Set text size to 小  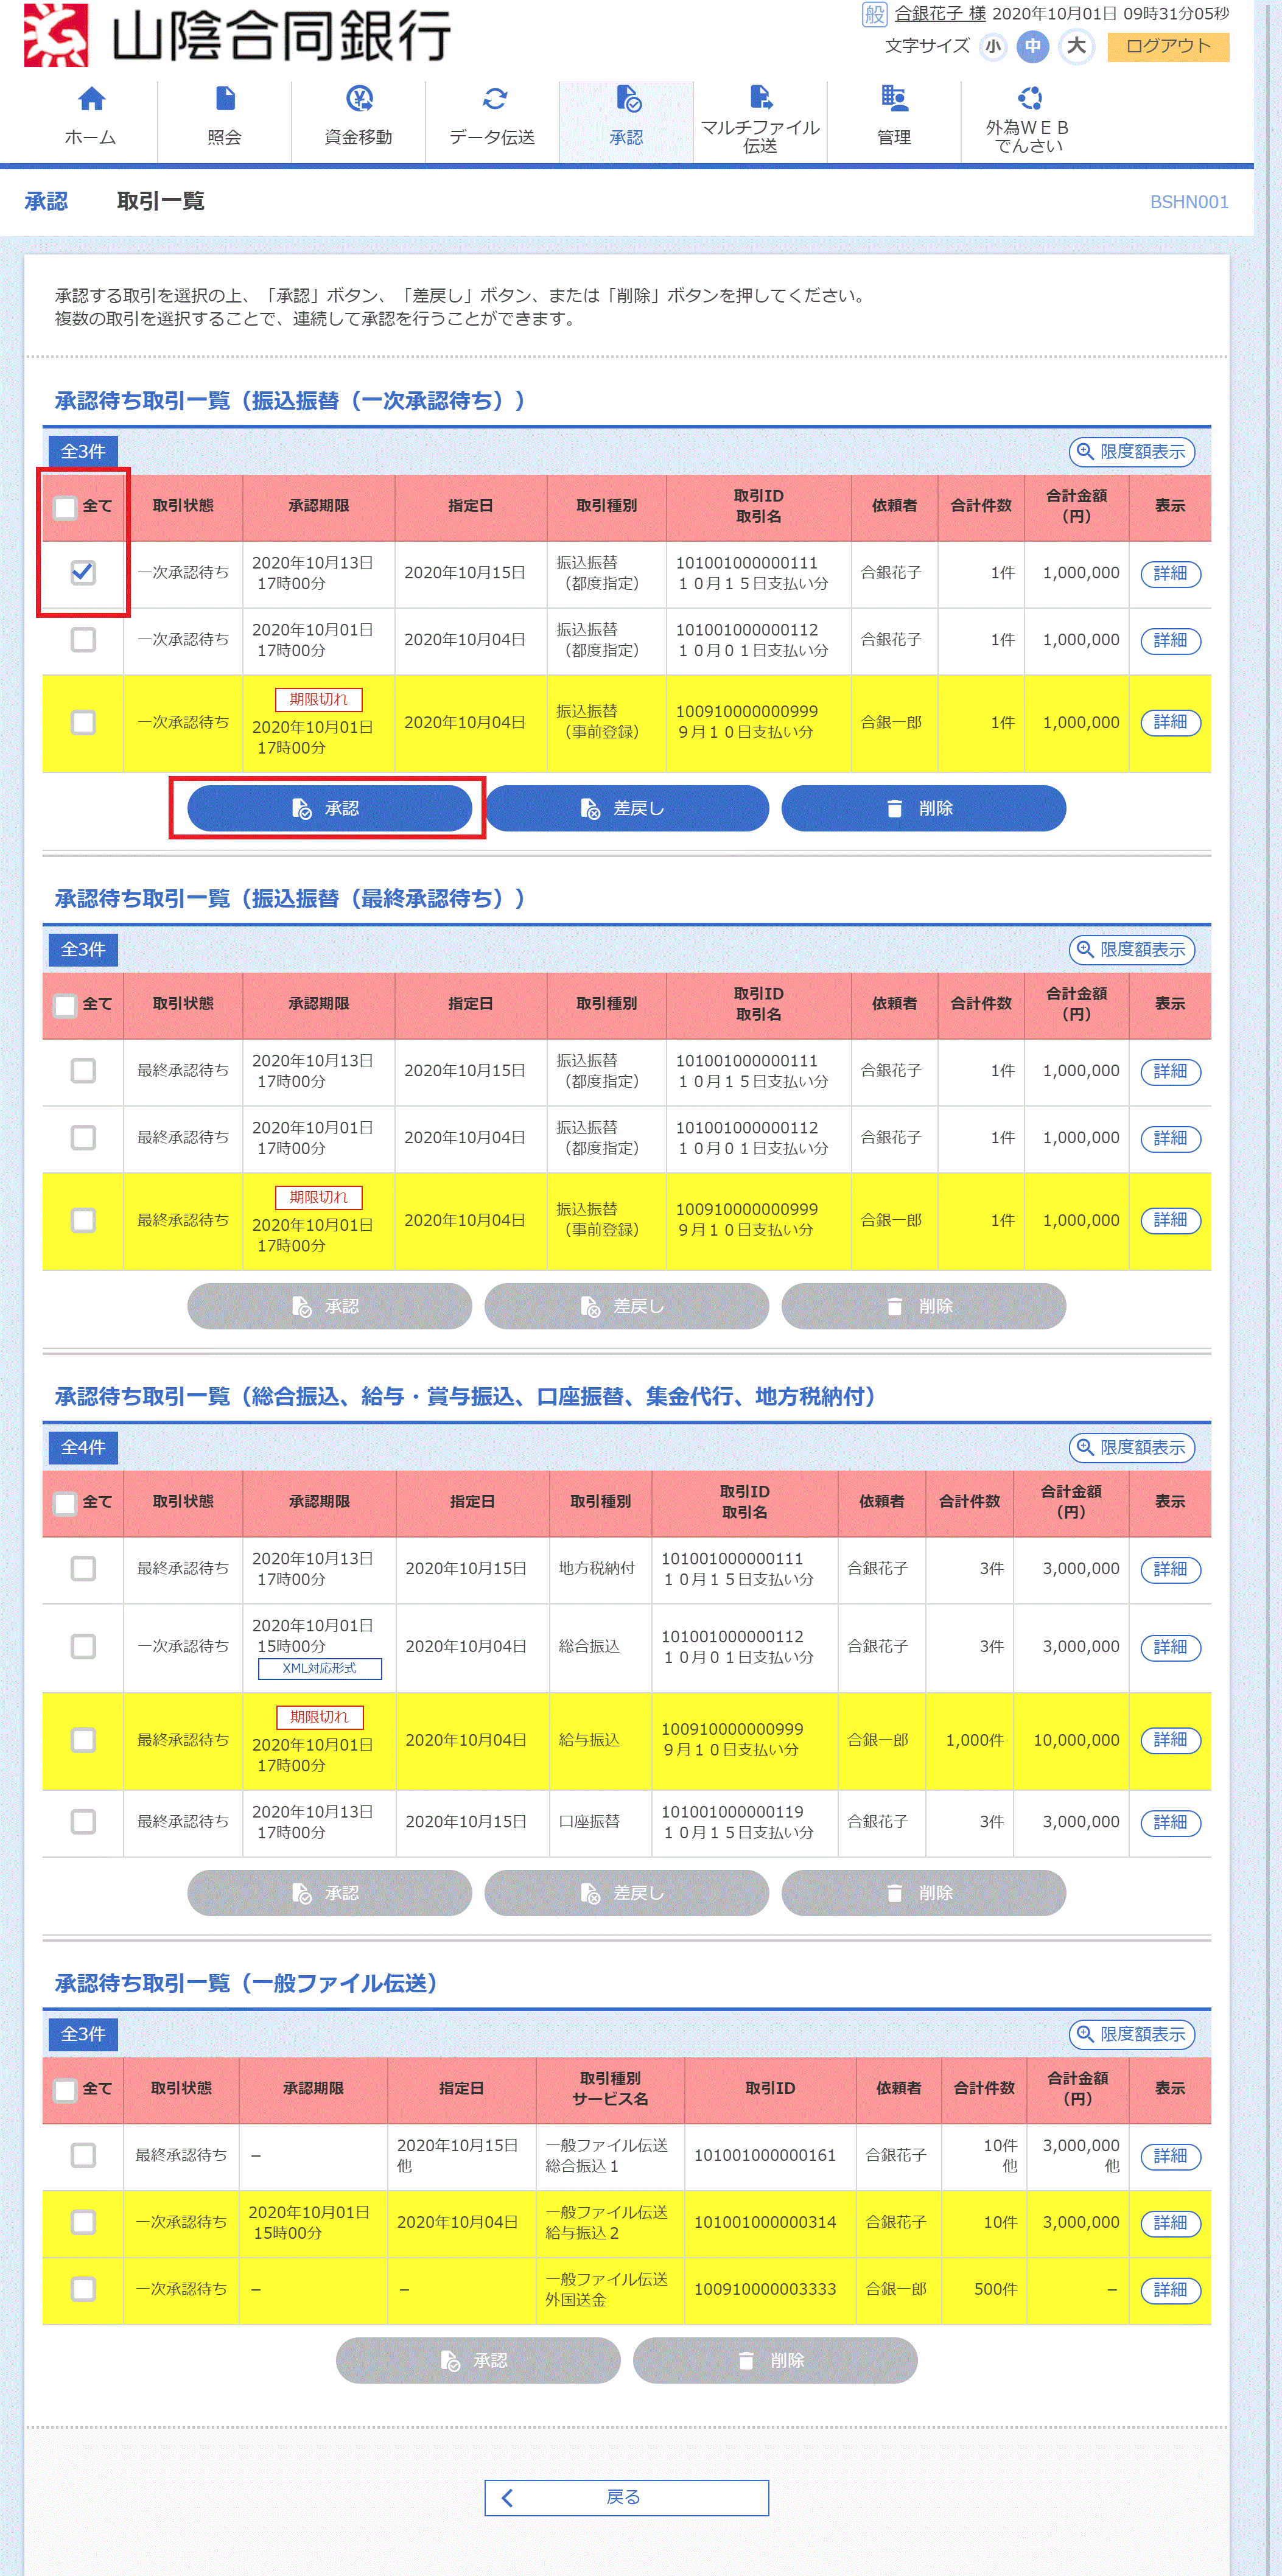pos(992,46)
